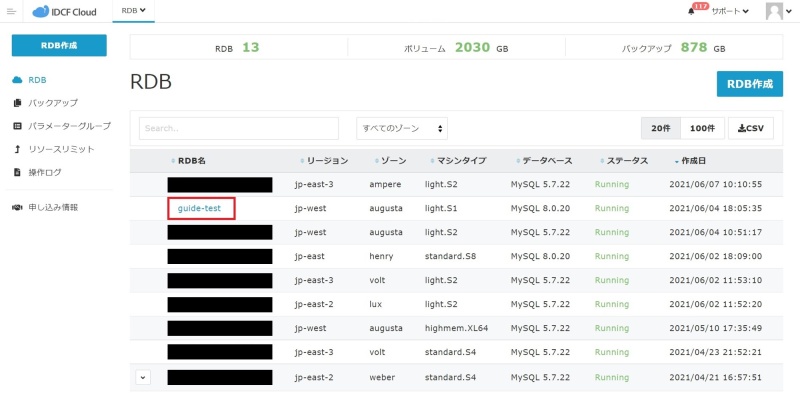Viewport: 800px width, 395px height.
Task: Click the パラメーターグループ sidebar icon
Action: click(x=17, y=126)
